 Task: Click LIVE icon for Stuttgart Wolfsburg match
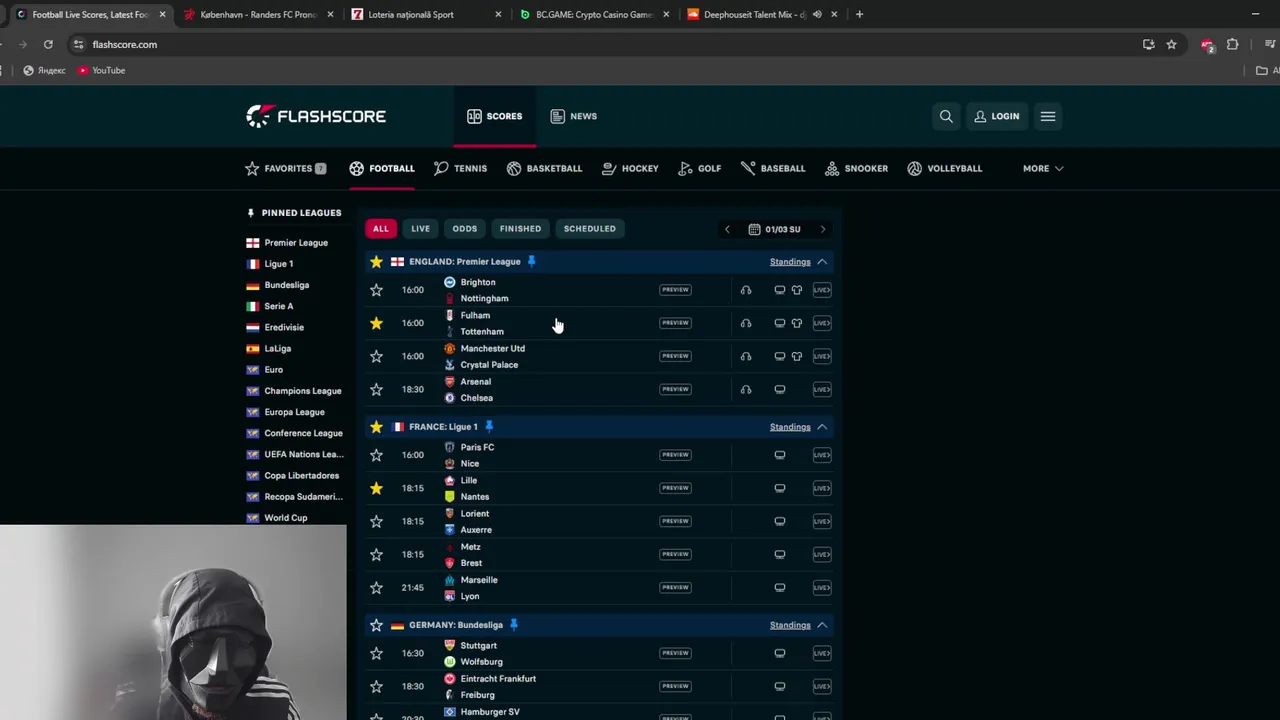coord(822,653)
